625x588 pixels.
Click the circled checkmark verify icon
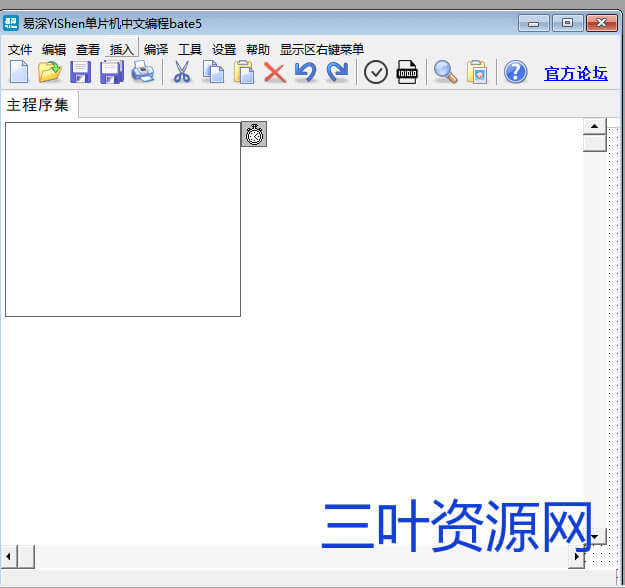(375, 73)
